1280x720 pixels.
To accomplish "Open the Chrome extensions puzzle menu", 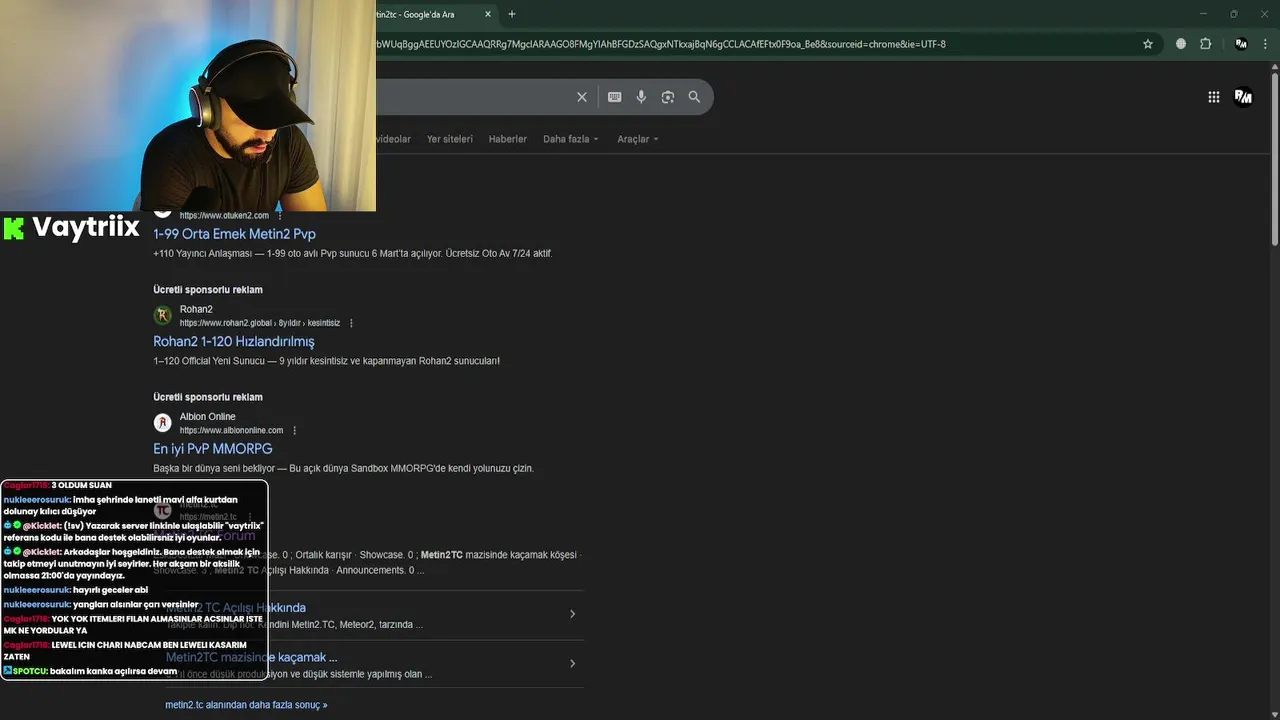I will 1205,44.
